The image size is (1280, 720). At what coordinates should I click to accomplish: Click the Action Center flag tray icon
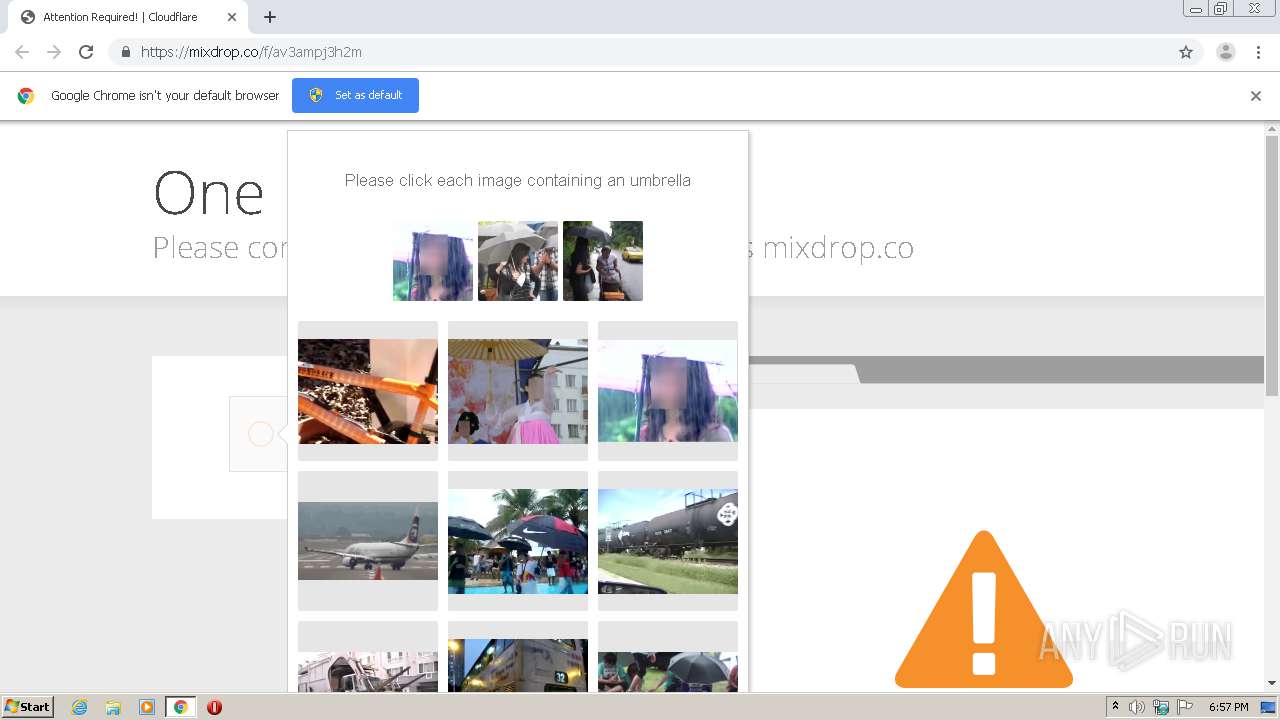[x=1184, y=707]
